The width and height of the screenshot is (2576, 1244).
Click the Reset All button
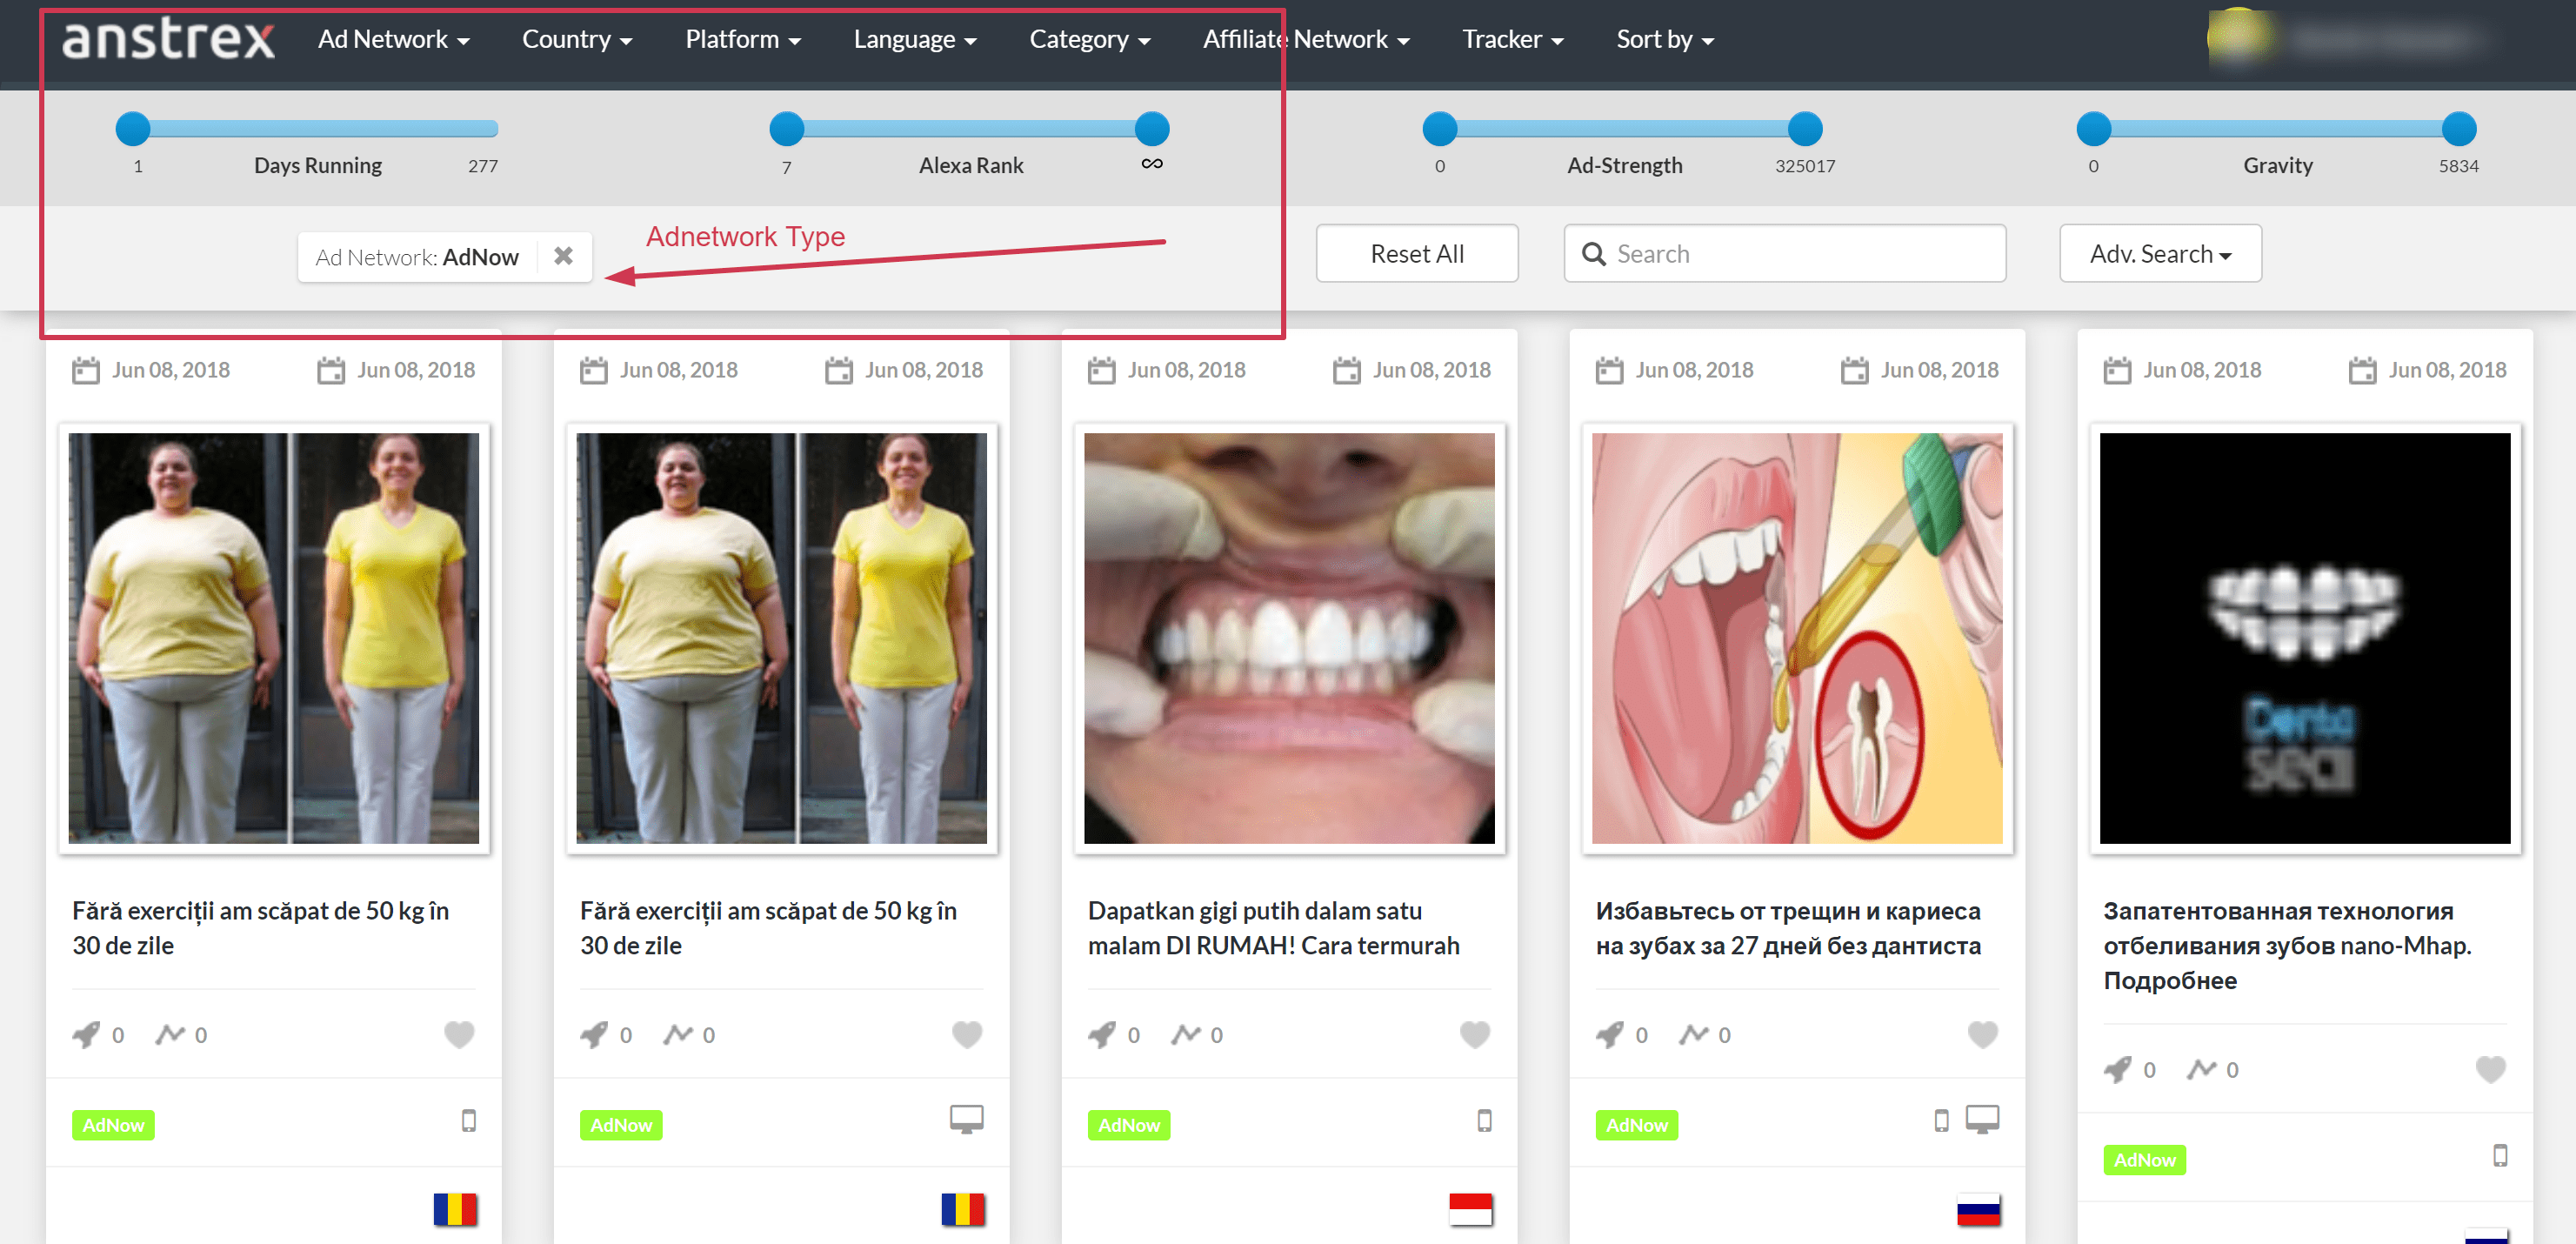pos(1418,253)
